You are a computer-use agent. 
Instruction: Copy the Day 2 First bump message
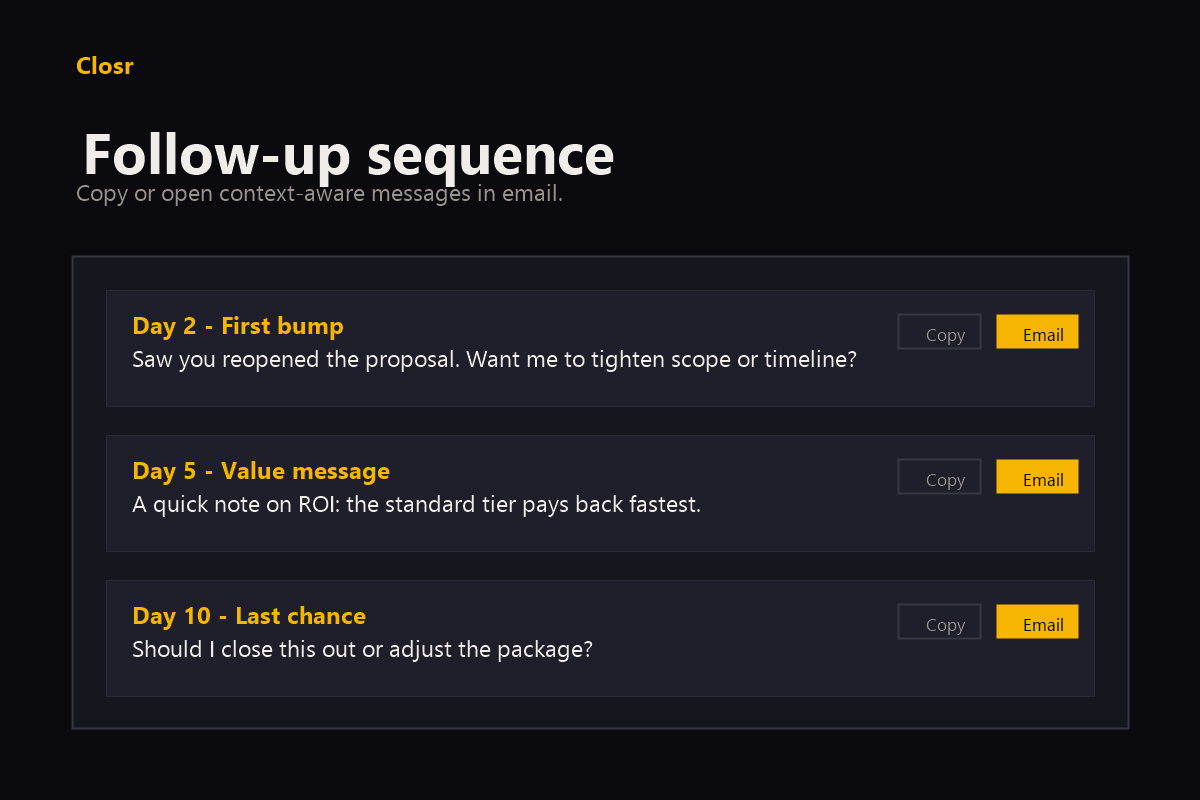click(939, 332)
